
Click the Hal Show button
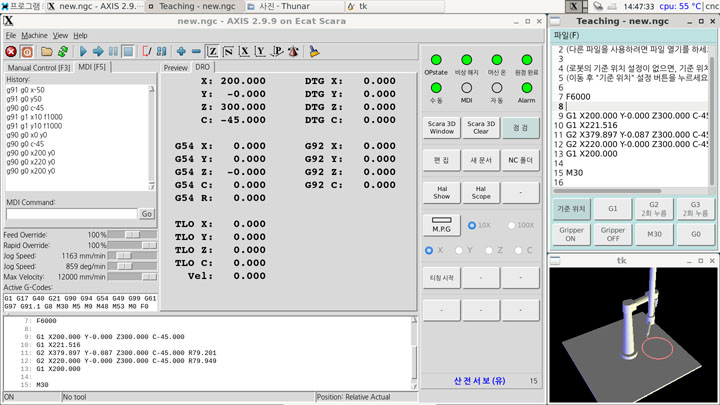click(x=441, y=192)
